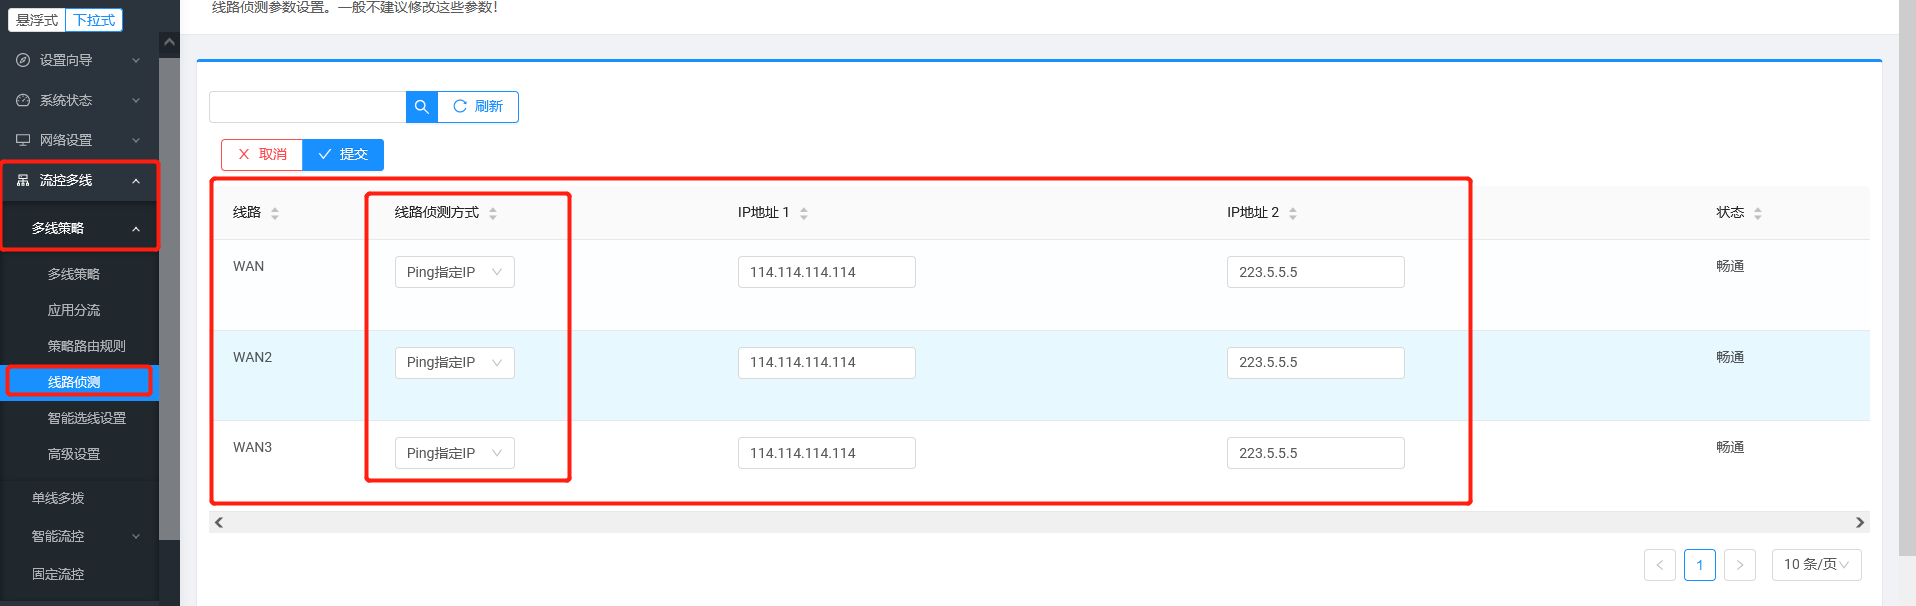The width and height of the screenshot is (1916, 606).
Task: Click the 刷新 refresh button
Action: (478, 107)
